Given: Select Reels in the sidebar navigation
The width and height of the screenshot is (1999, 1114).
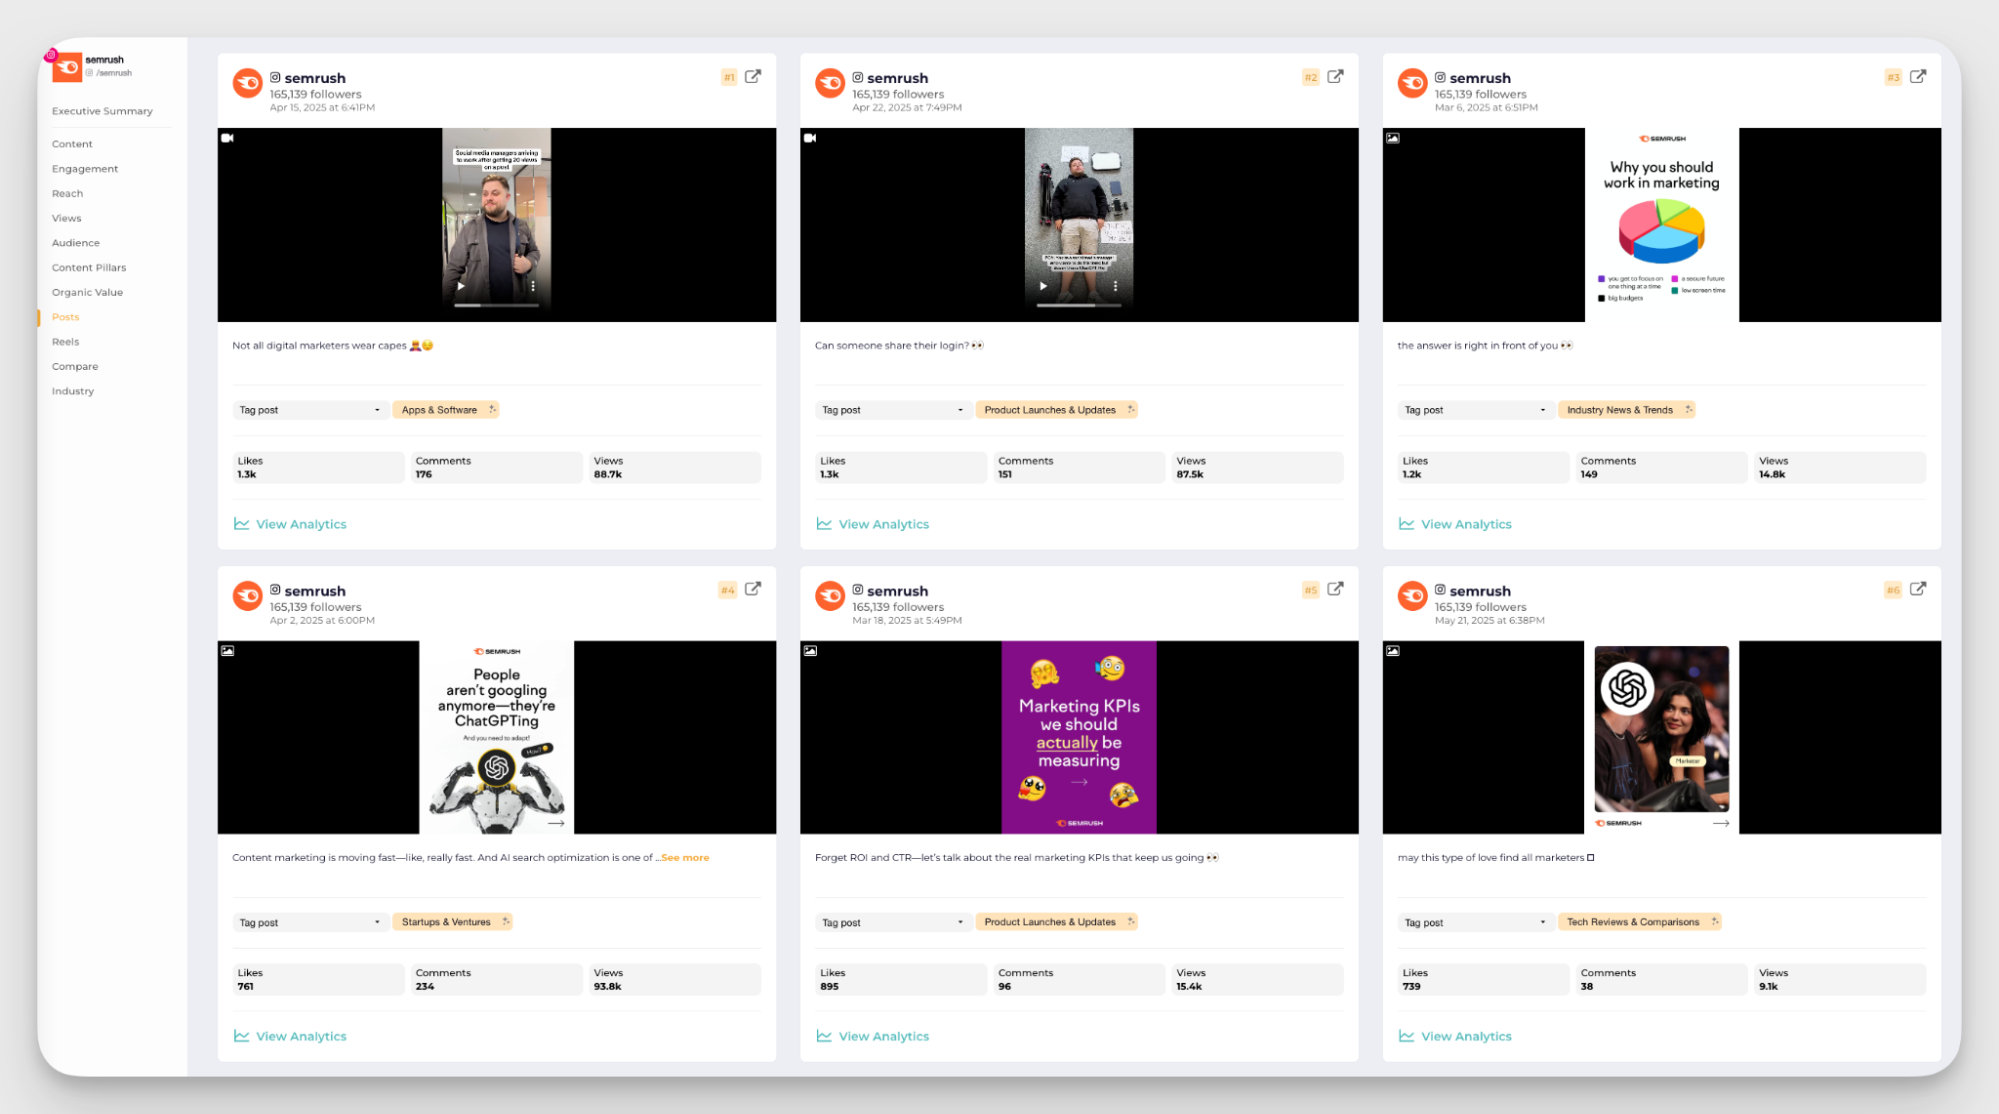Looking at the screenshot, I should (65, 341).
